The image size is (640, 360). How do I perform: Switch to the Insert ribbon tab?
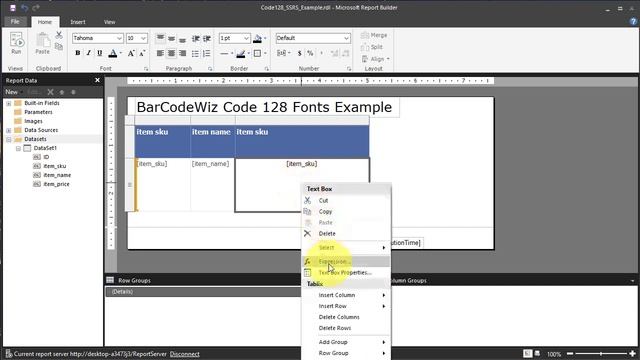[78, 22]
